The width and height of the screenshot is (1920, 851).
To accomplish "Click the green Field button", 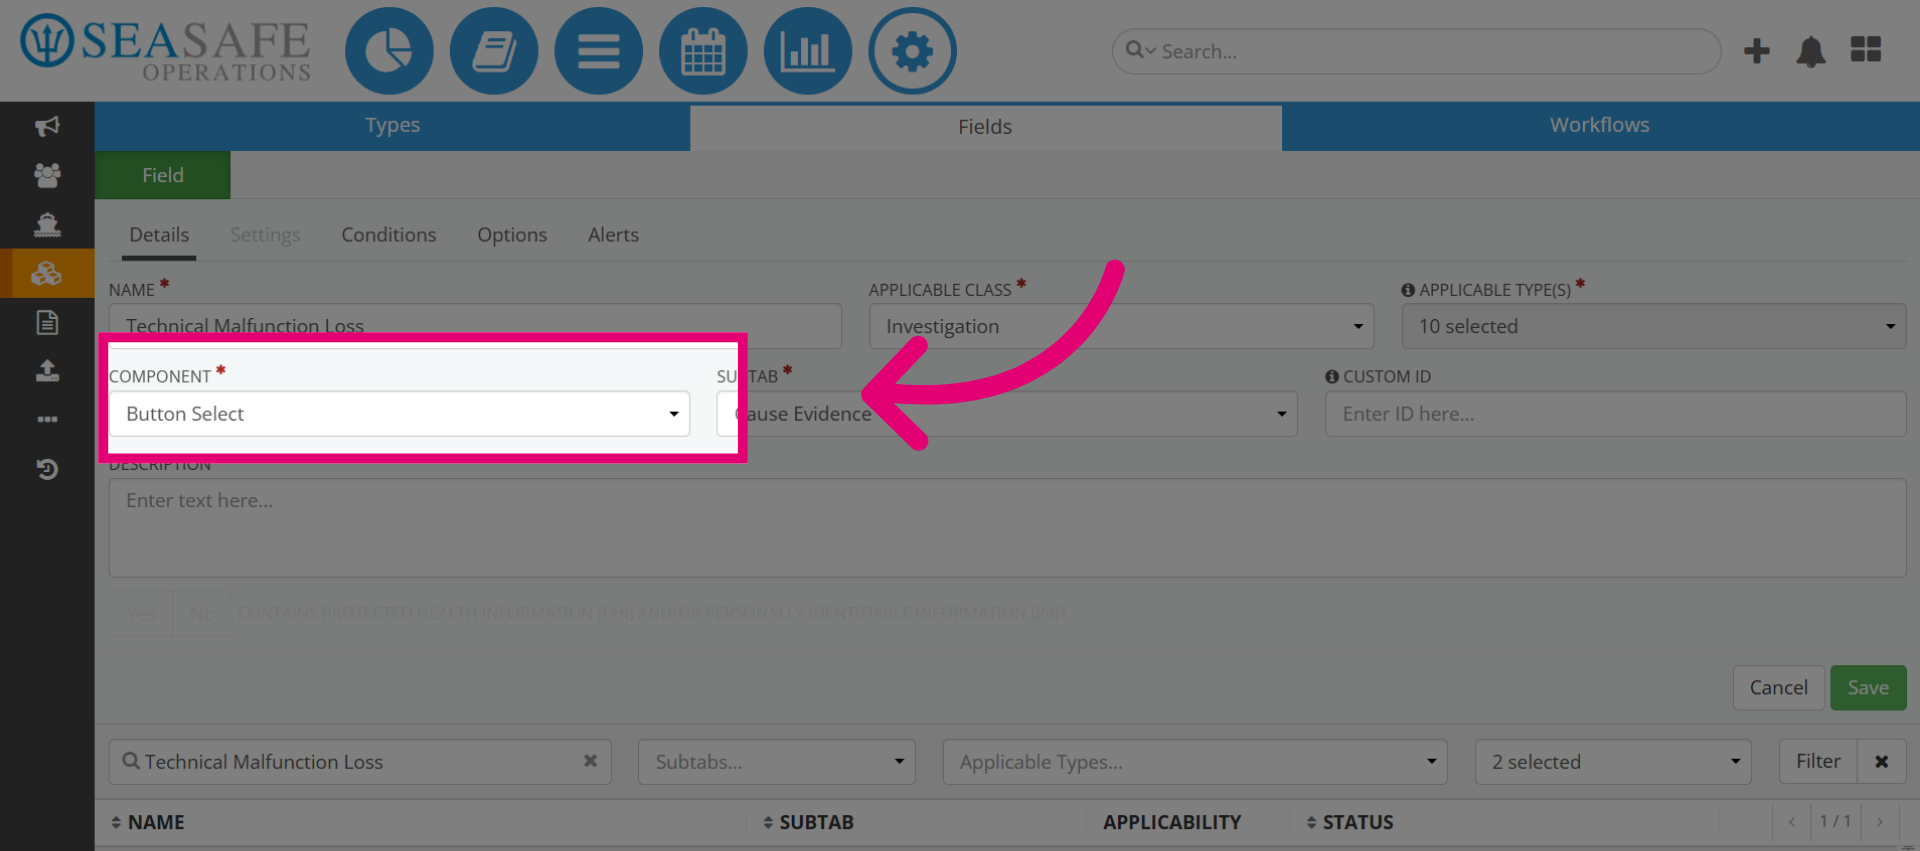I will 163,175.
